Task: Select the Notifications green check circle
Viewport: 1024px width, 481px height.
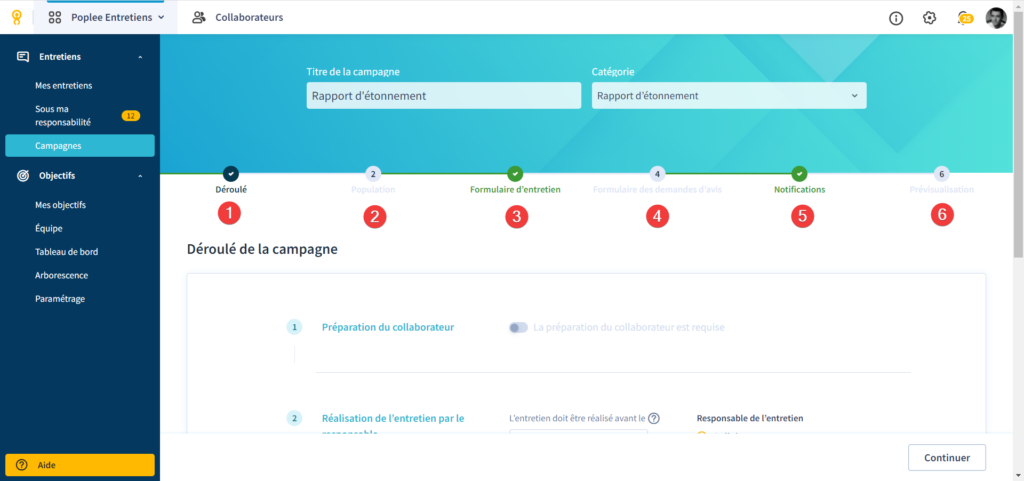Action: click(x=799, y=174)
